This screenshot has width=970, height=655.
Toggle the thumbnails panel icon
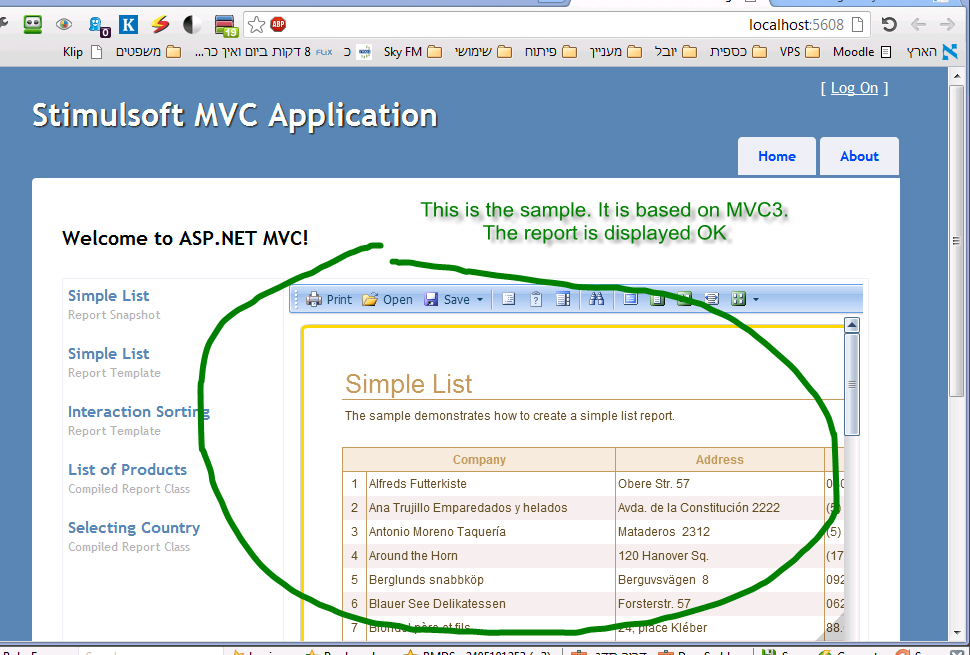point(563,299)
